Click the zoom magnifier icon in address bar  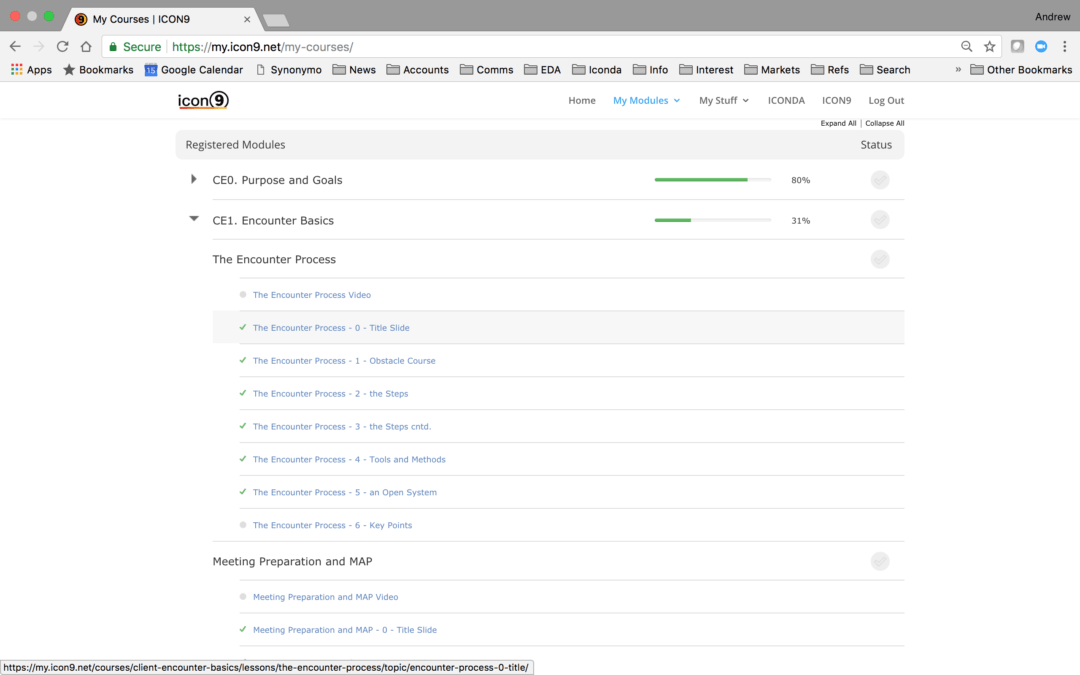pos(966,46)
